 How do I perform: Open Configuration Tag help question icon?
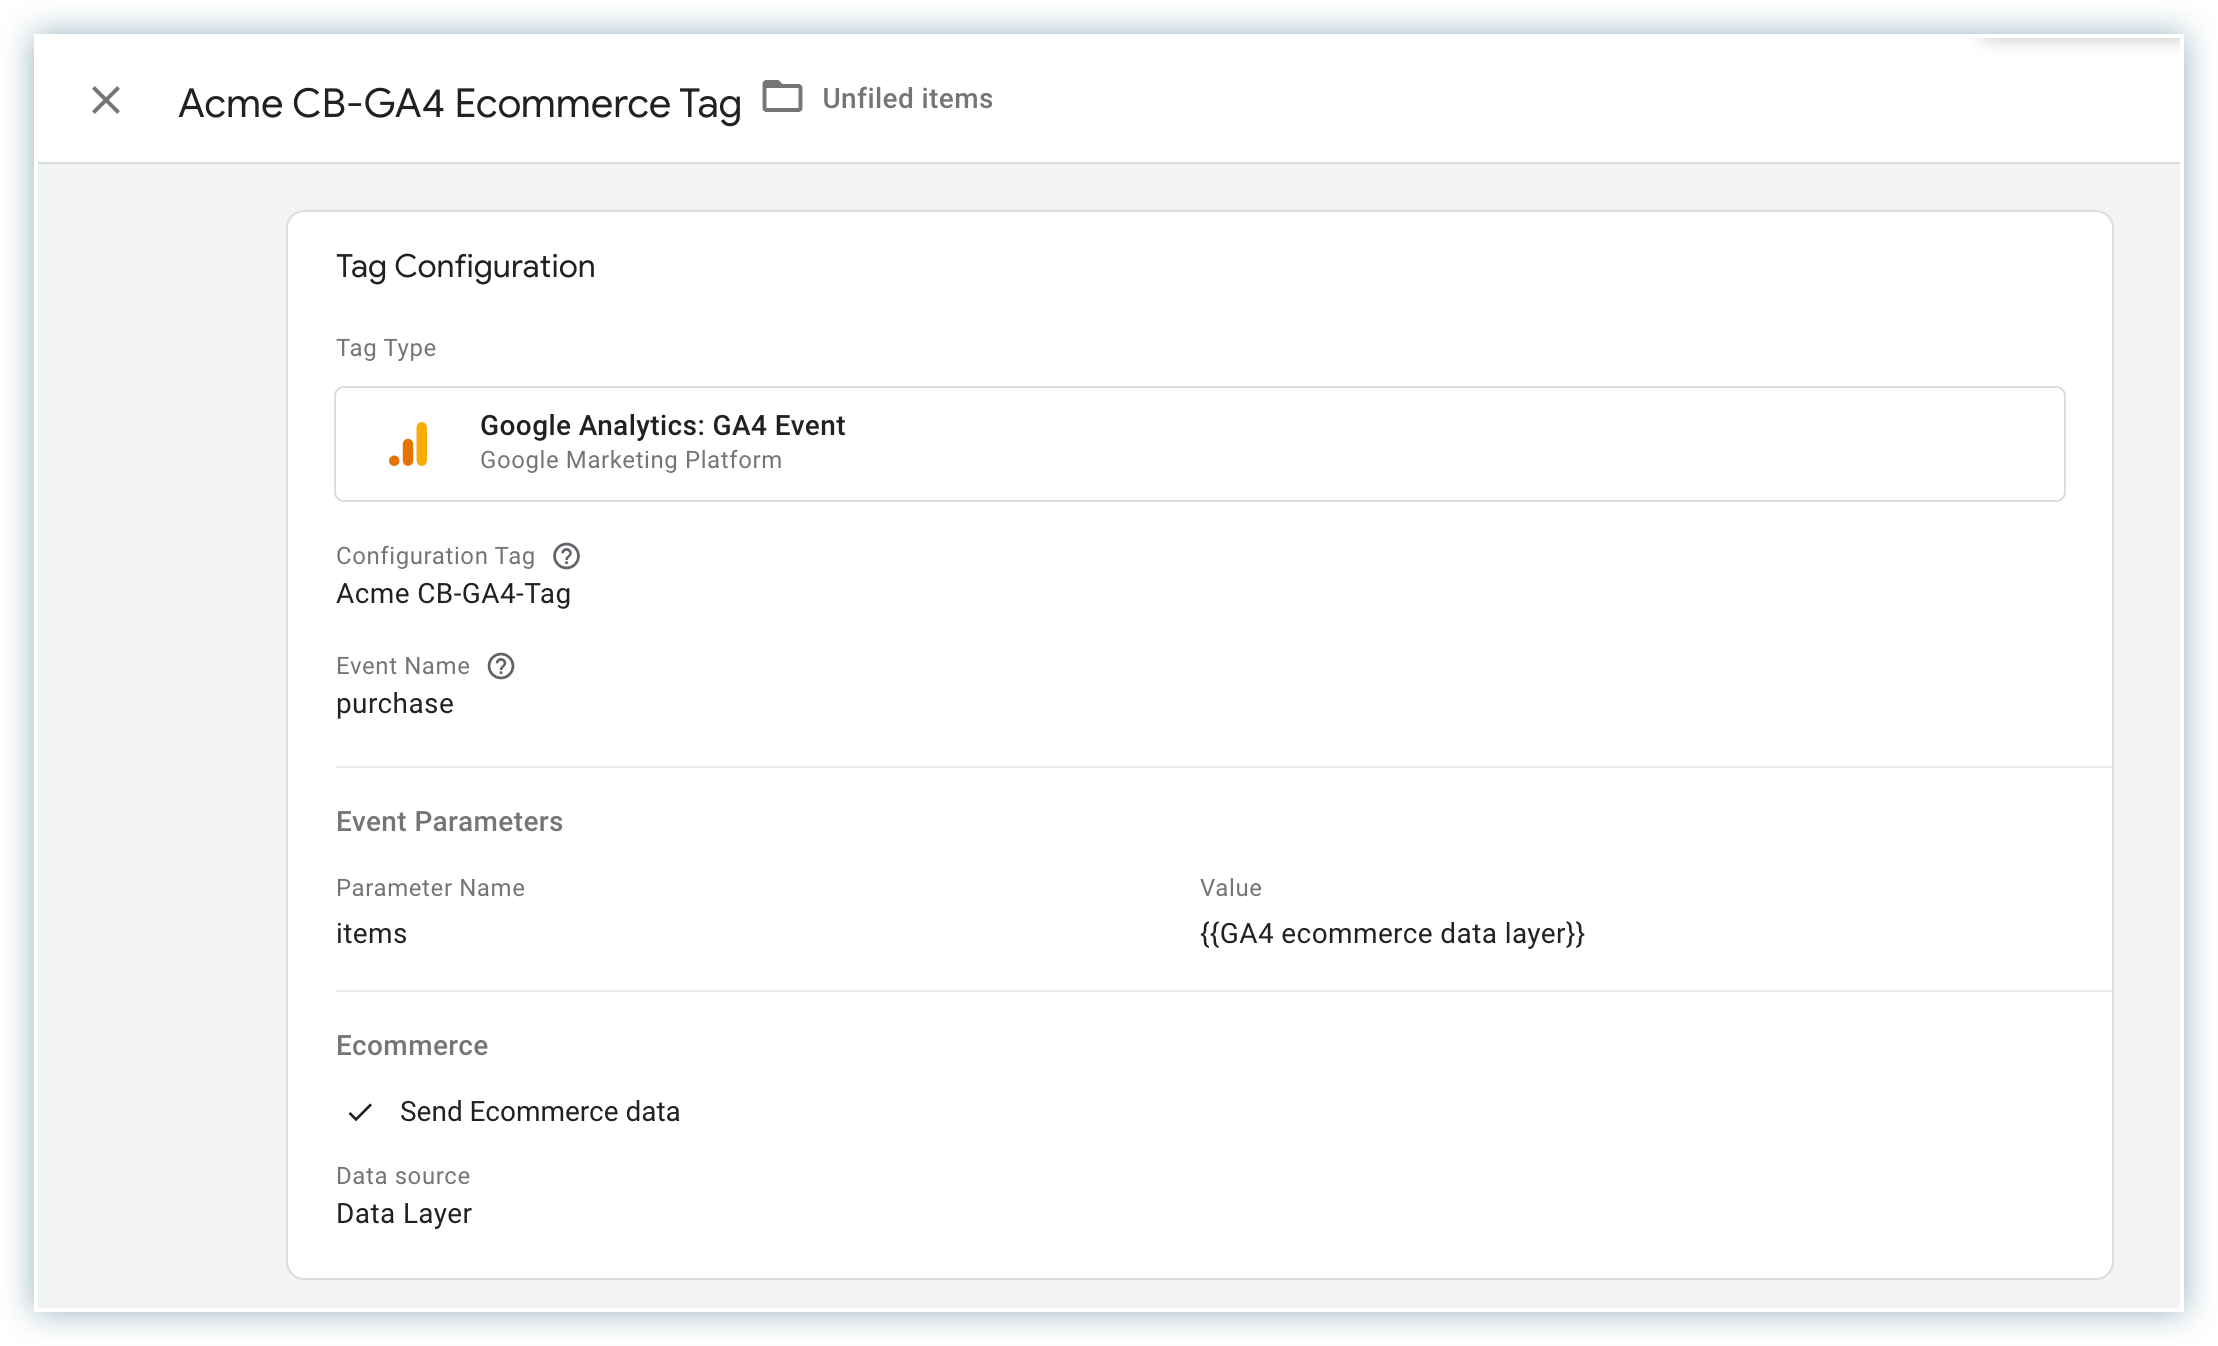tap(567, 556)
